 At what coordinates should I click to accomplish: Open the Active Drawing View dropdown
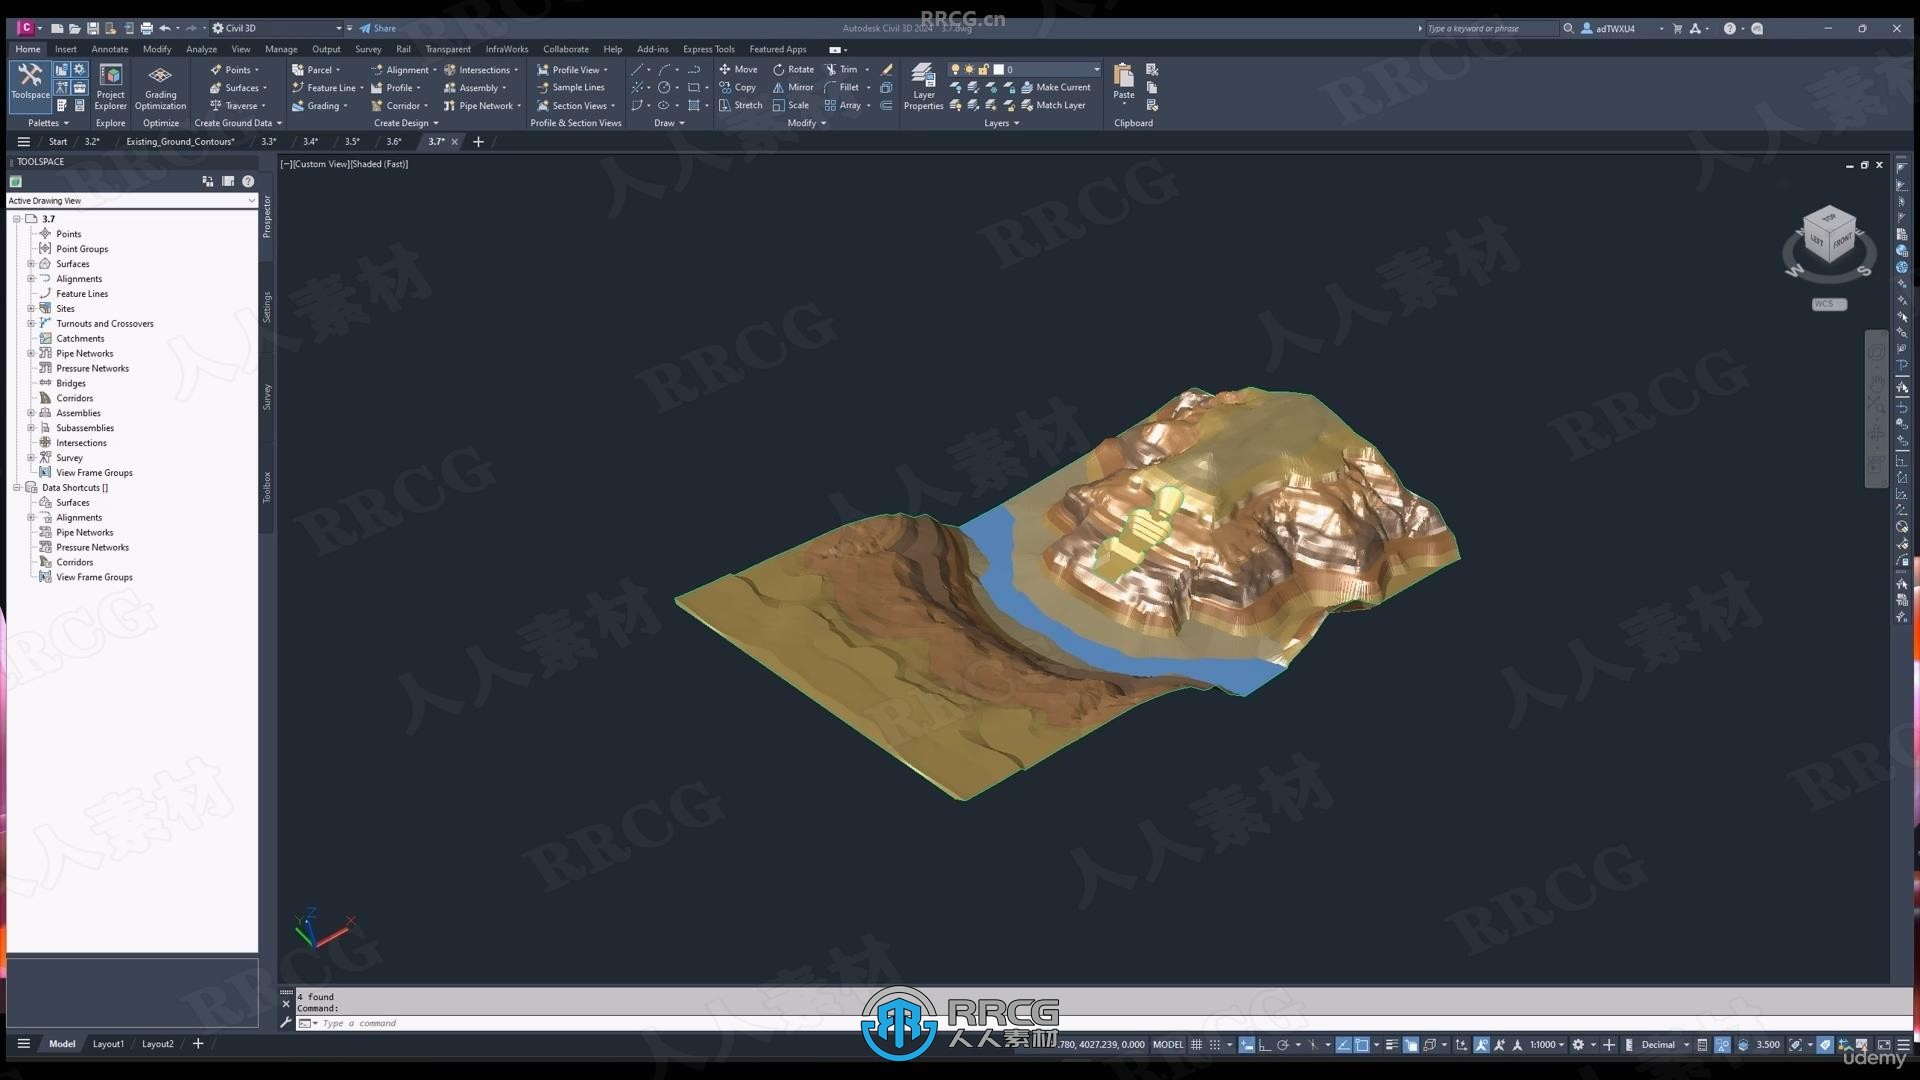(x=132, y=201)
